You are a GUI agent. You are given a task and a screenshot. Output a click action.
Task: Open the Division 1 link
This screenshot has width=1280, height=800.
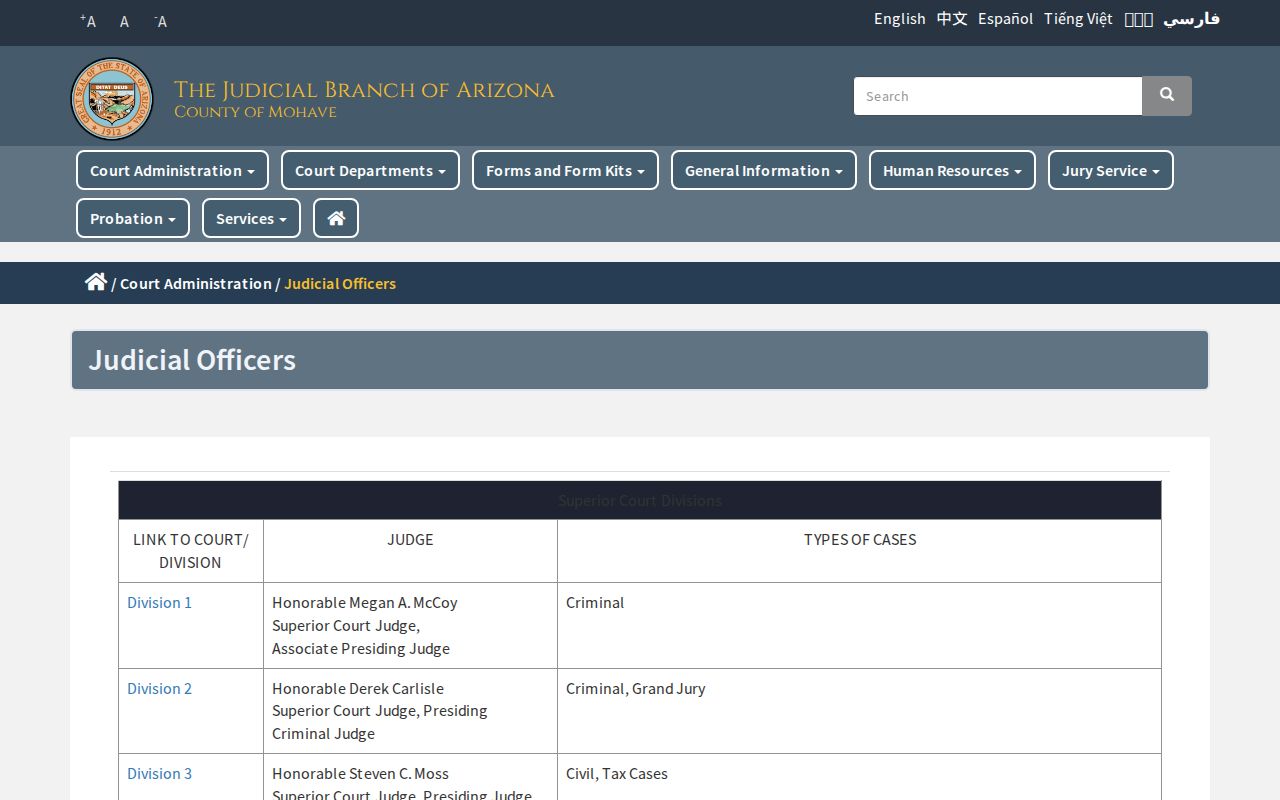click(159, 602)
